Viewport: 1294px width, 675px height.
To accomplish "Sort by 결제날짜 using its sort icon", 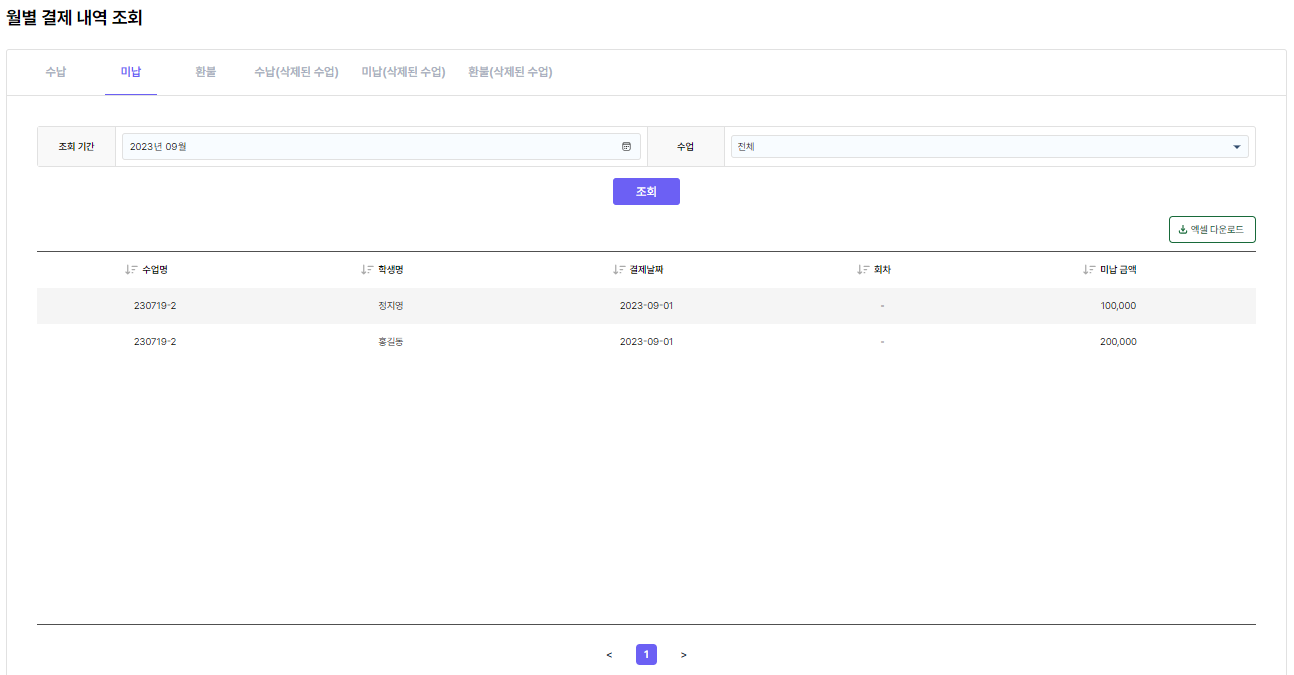I will 619,270.
